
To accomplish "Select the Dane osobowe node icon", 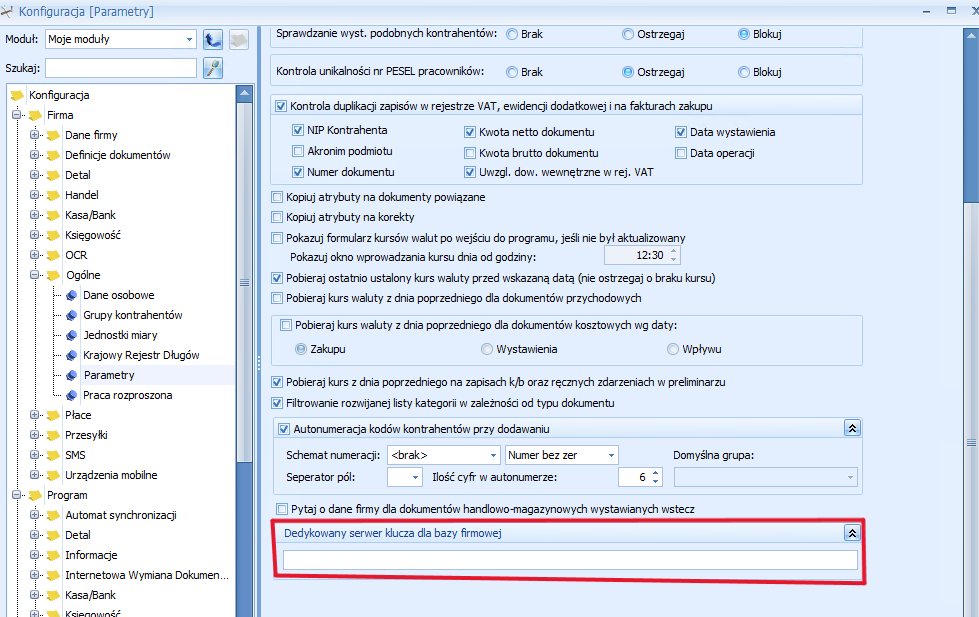I will 72,295.
